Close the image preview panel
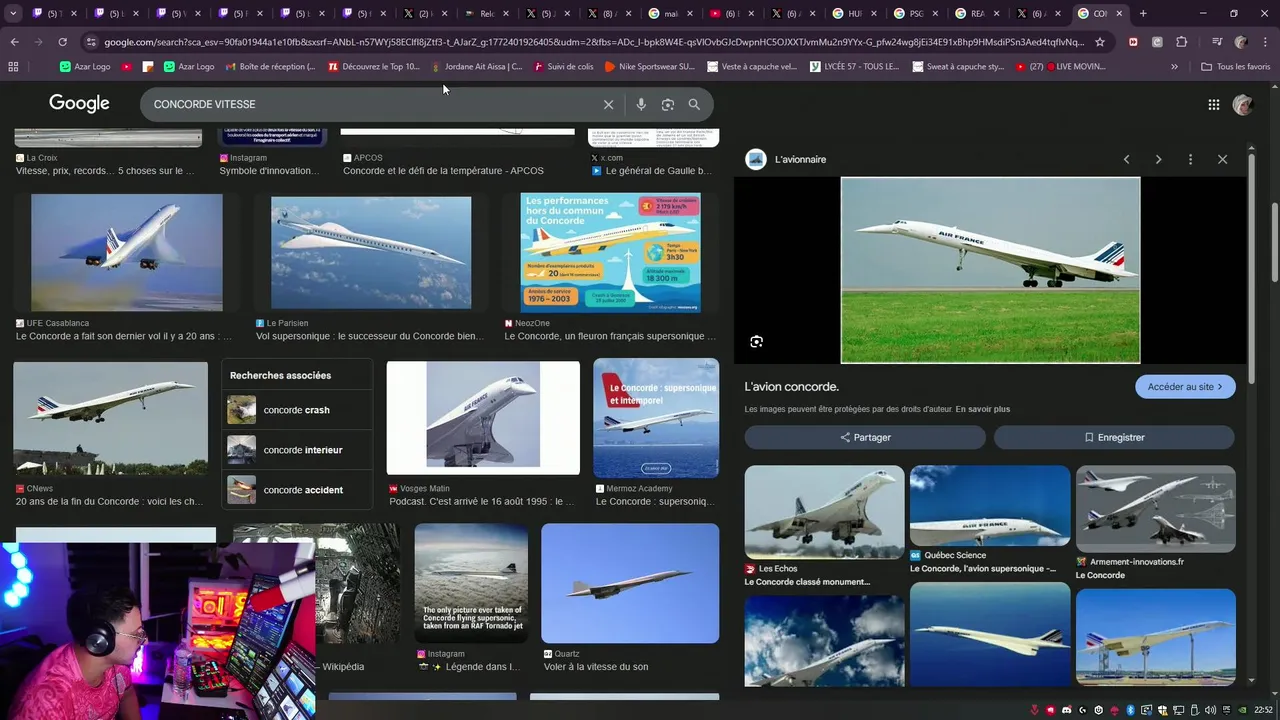1280x720 pixels. point(1222,159)
